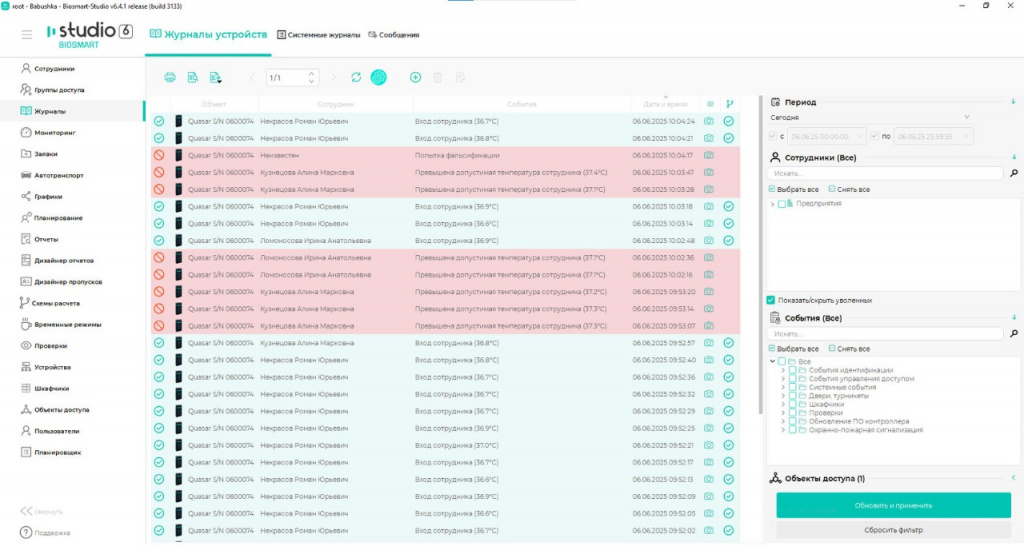The width and height of the screenshot is (1024, 550).
Task: Click green check status icon in 10:04:24 row
Action: pos(159,121)
